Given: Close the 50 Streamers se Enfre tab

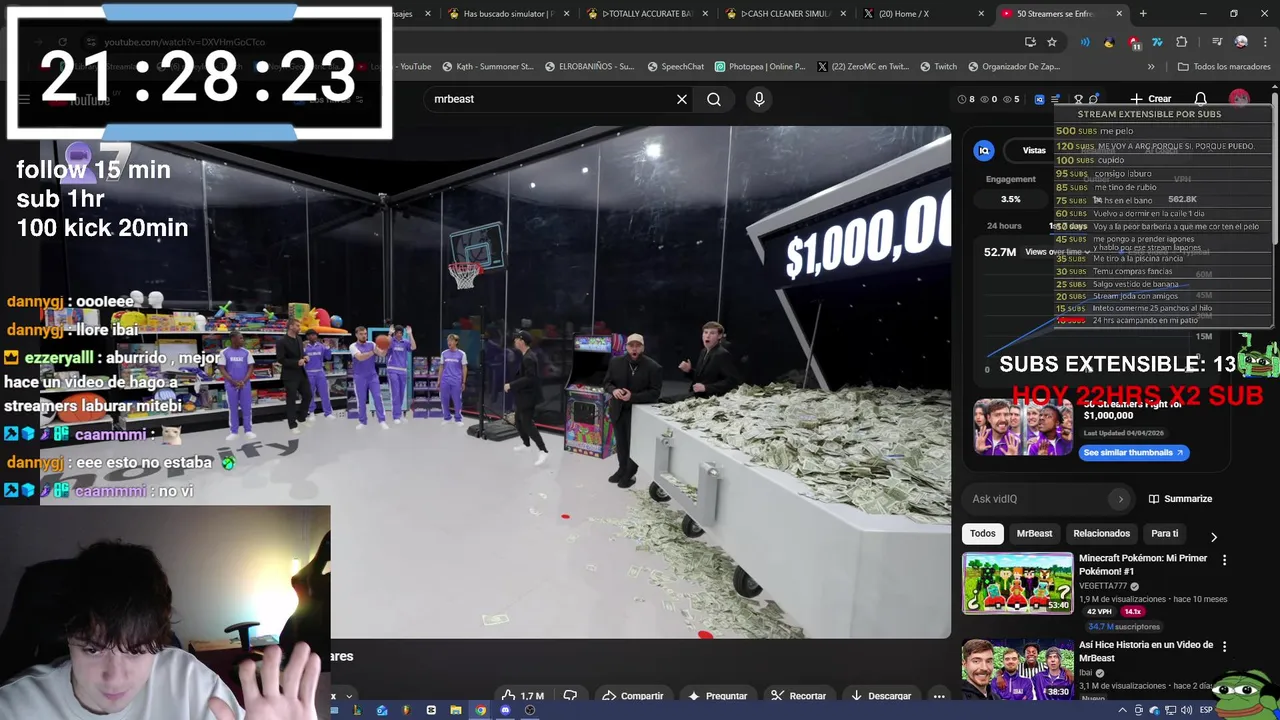Looking at the screenshot, I should pyautogui.click(x=1119, y=14).
